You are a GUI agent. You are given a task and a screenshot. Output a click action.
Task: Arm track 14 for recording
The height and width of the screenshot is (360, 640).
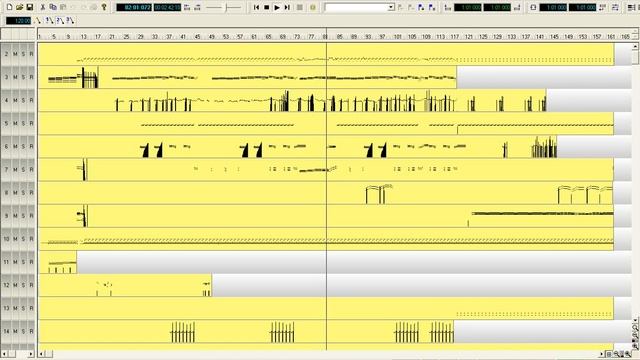(31, 331)
